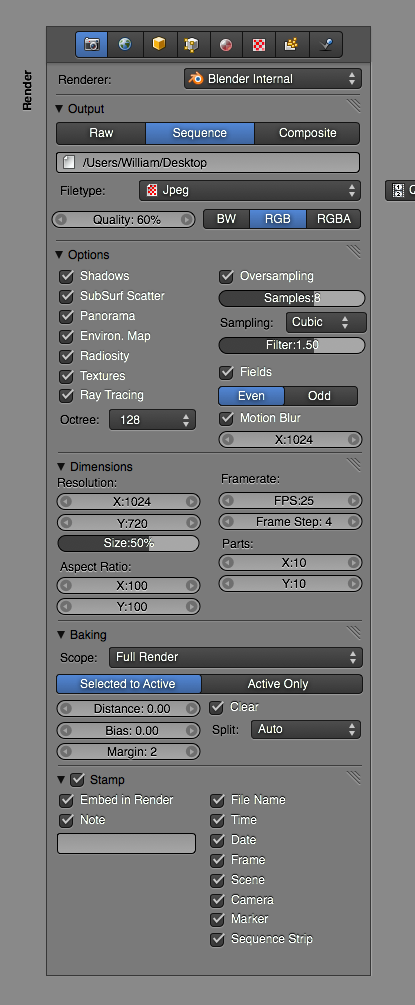
Task: Disable Radiosity checkbox
Action: tap(66, 356)
